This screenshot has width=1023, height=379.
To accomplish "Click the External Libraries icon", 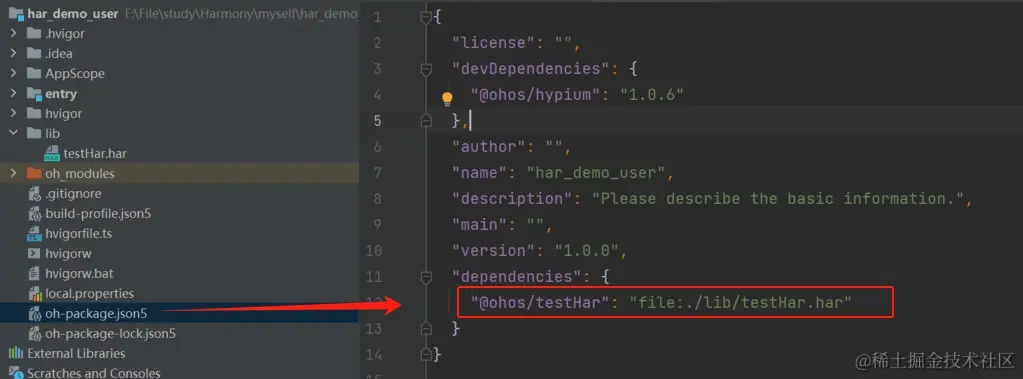I will click(x=16, y=354).
